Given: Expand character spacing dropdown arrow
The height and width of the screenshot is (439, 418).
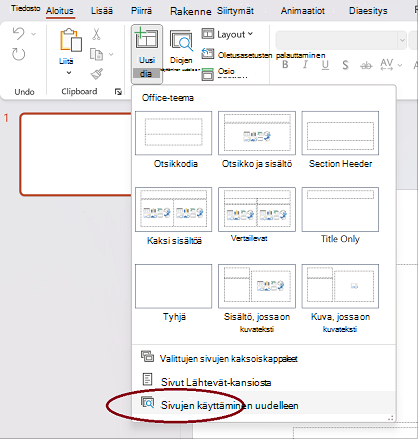Looking at the screenshot, I should 399,65.
